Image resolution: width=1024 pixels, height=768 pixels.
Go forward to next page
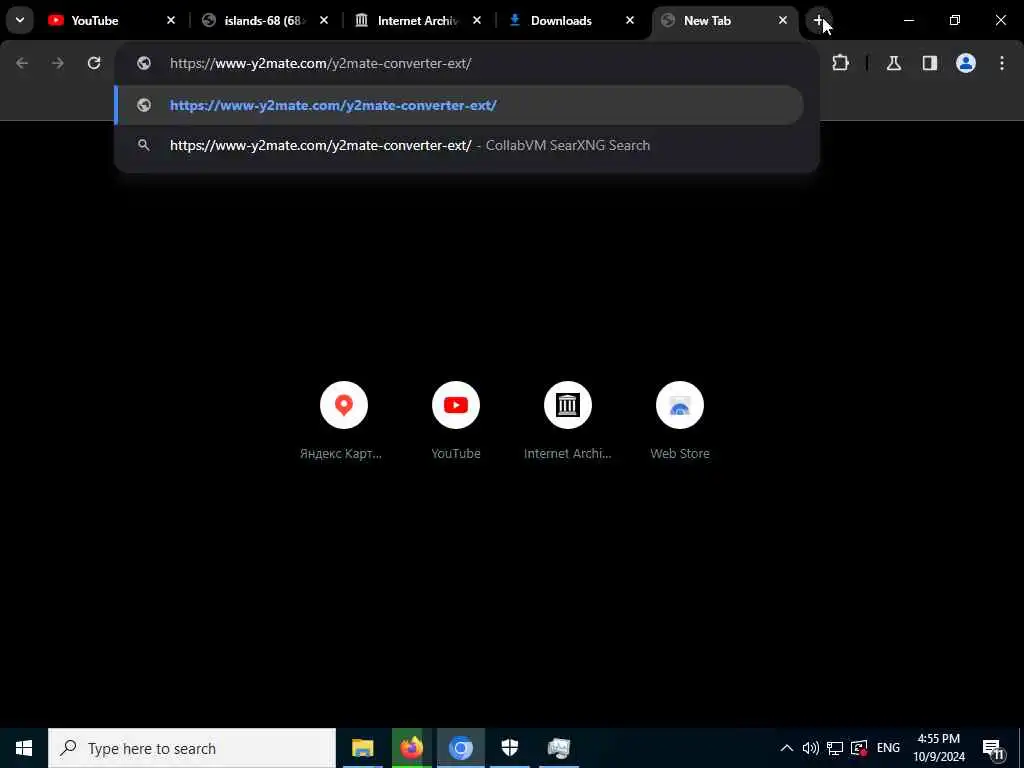point(58,63)
